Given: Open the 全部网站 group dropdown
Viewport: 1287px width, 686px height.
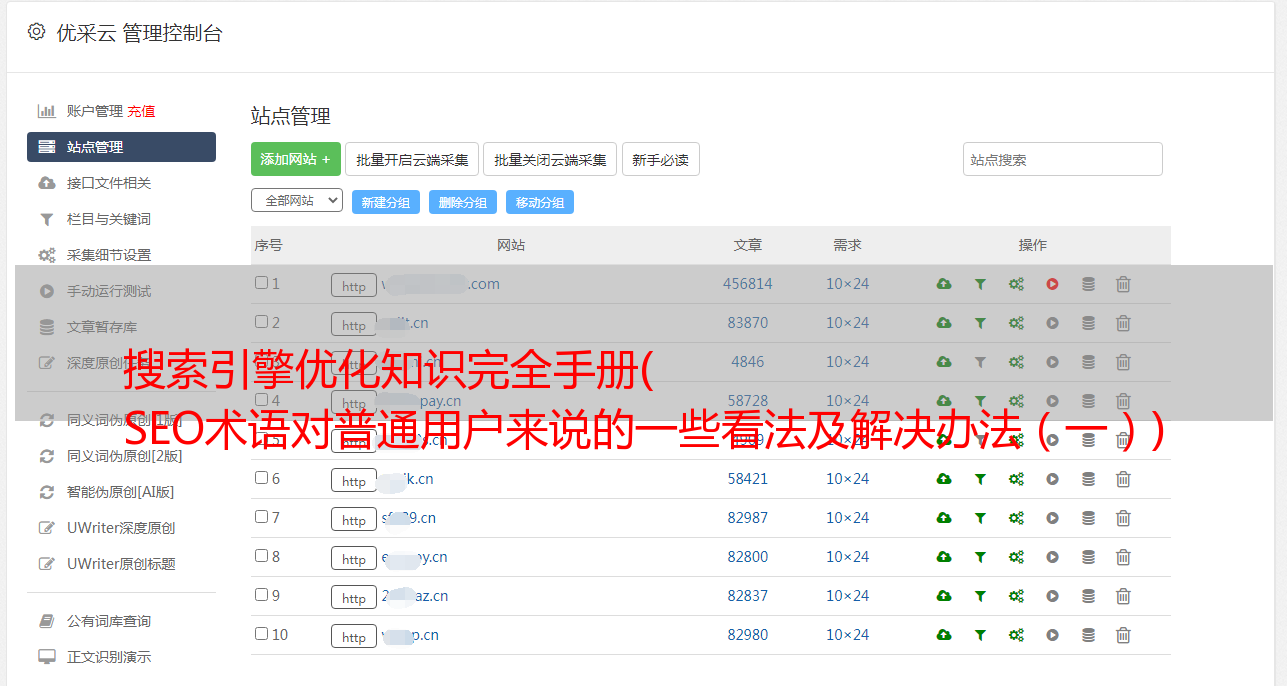Looking at the screenshot, I should click(297, 201).
